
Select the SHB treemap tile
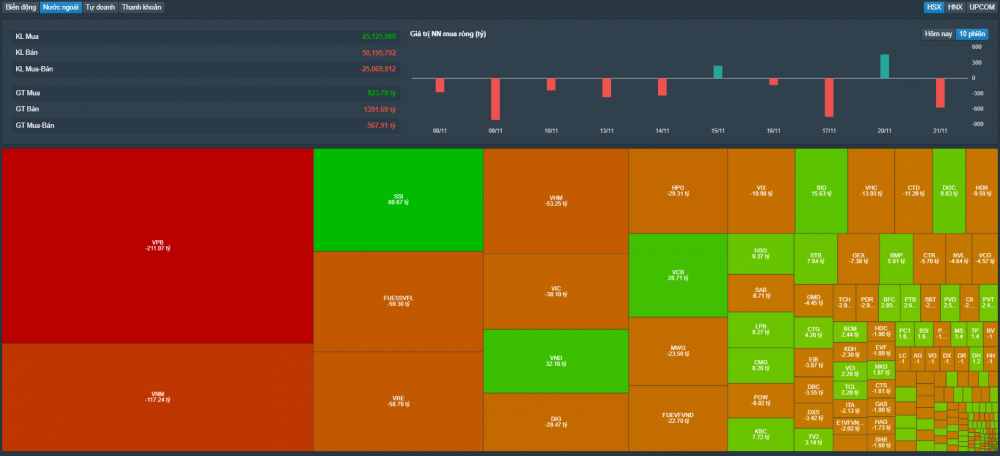881,442
